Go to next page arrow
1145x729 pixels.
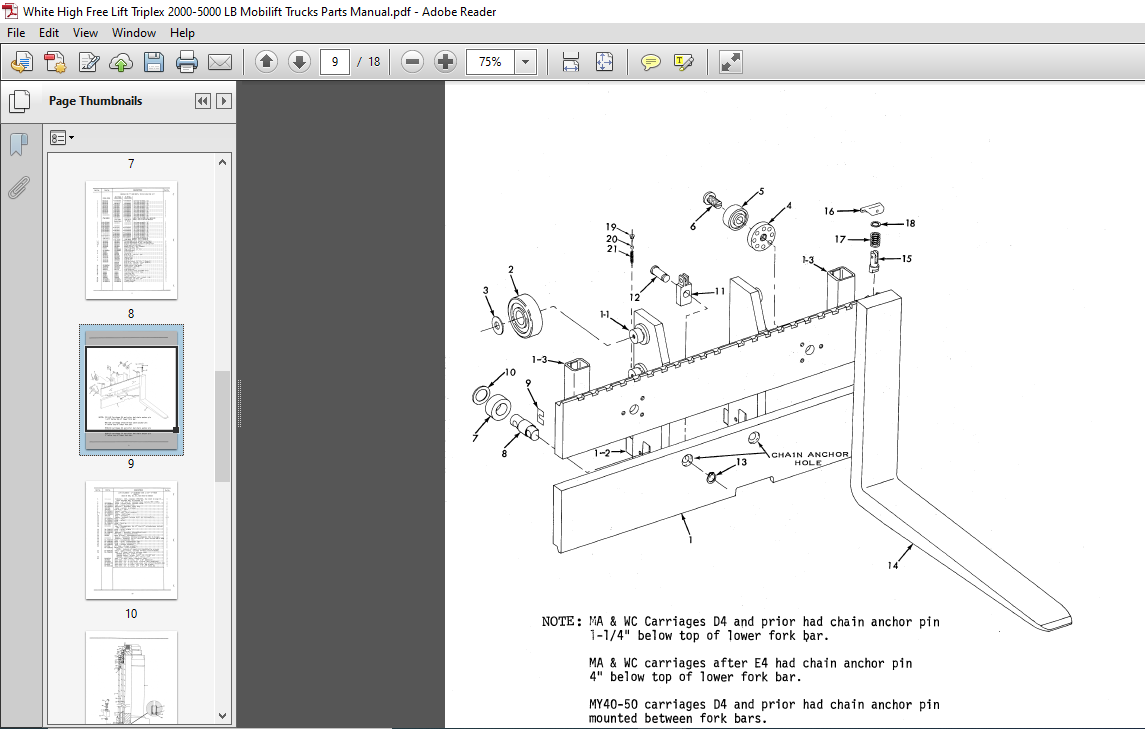(x=299, y=62)
